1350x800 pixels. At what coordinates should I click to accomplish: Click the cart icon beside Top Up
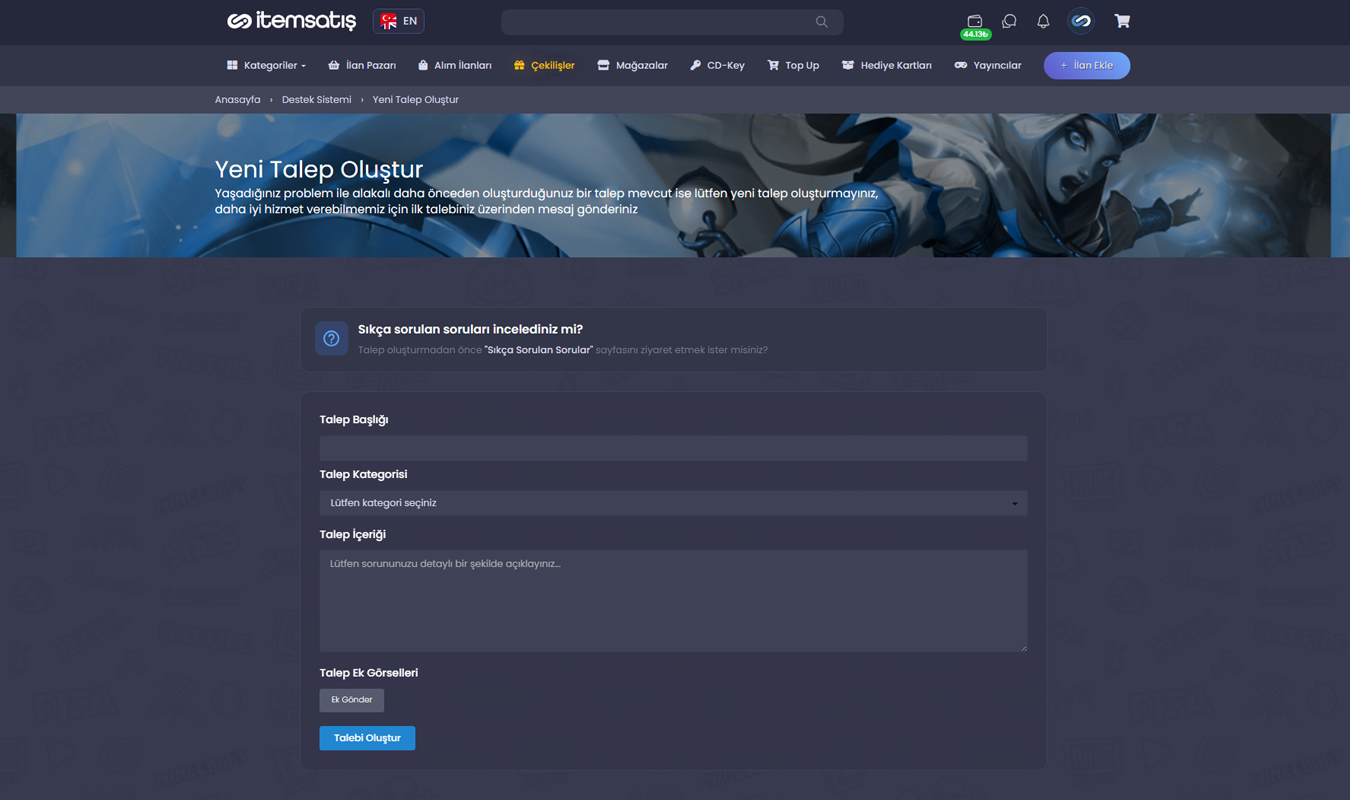coord(773,65)
